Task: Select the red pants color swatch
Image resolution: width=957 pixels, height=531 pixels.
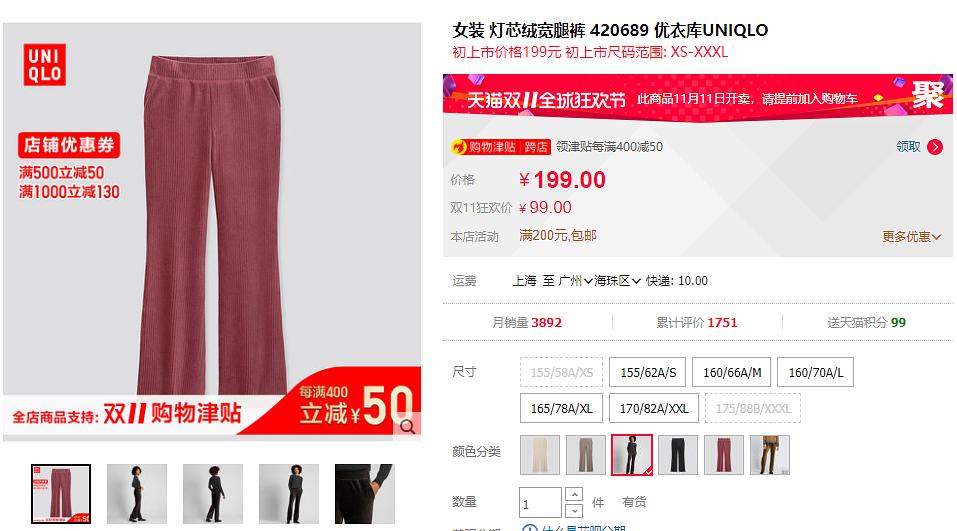Action: coord(723,455)
